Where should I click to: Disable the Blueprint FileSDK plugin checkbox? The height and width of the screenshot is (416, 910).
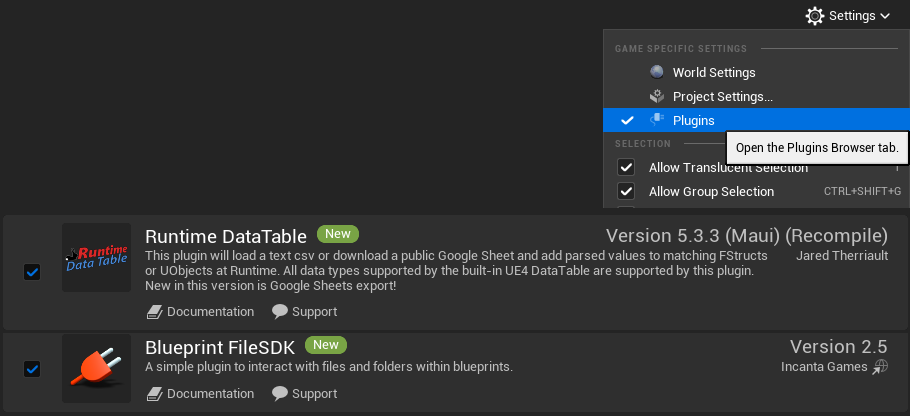click(x=32, y=368)
